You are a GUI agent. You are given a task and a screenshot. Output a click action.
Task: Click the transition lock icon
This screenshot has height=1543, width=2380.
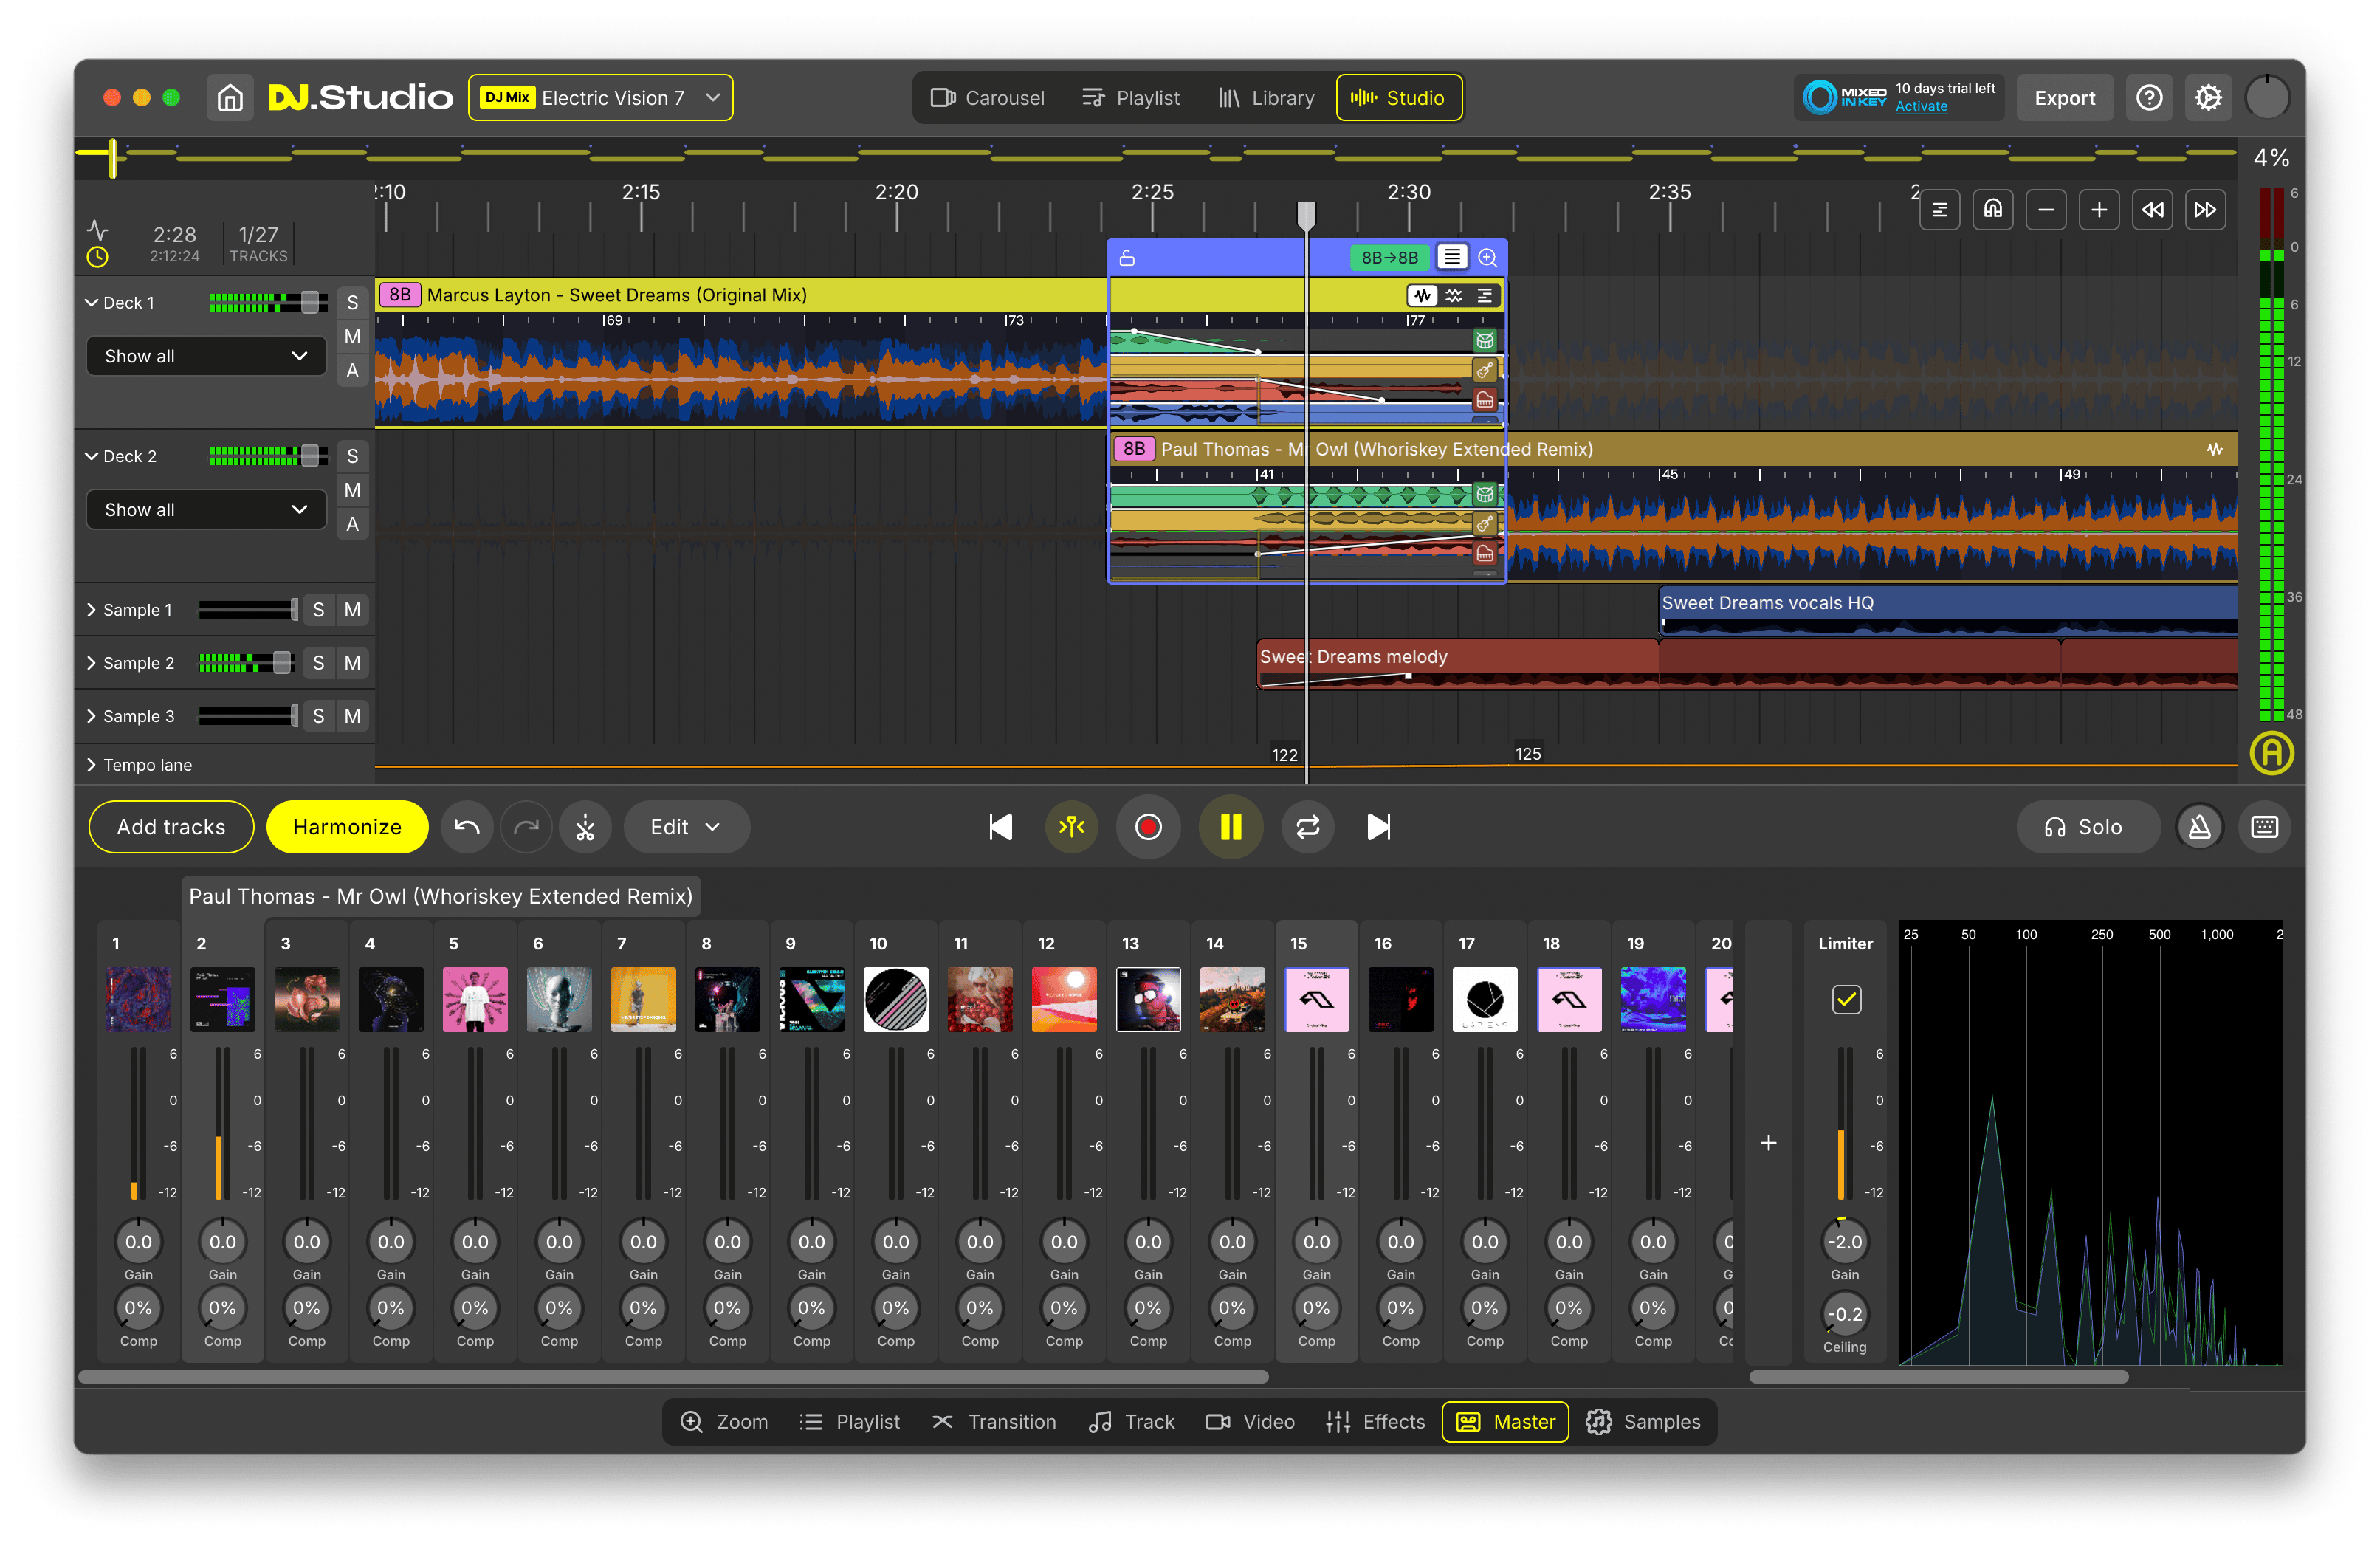(1127, 258)
